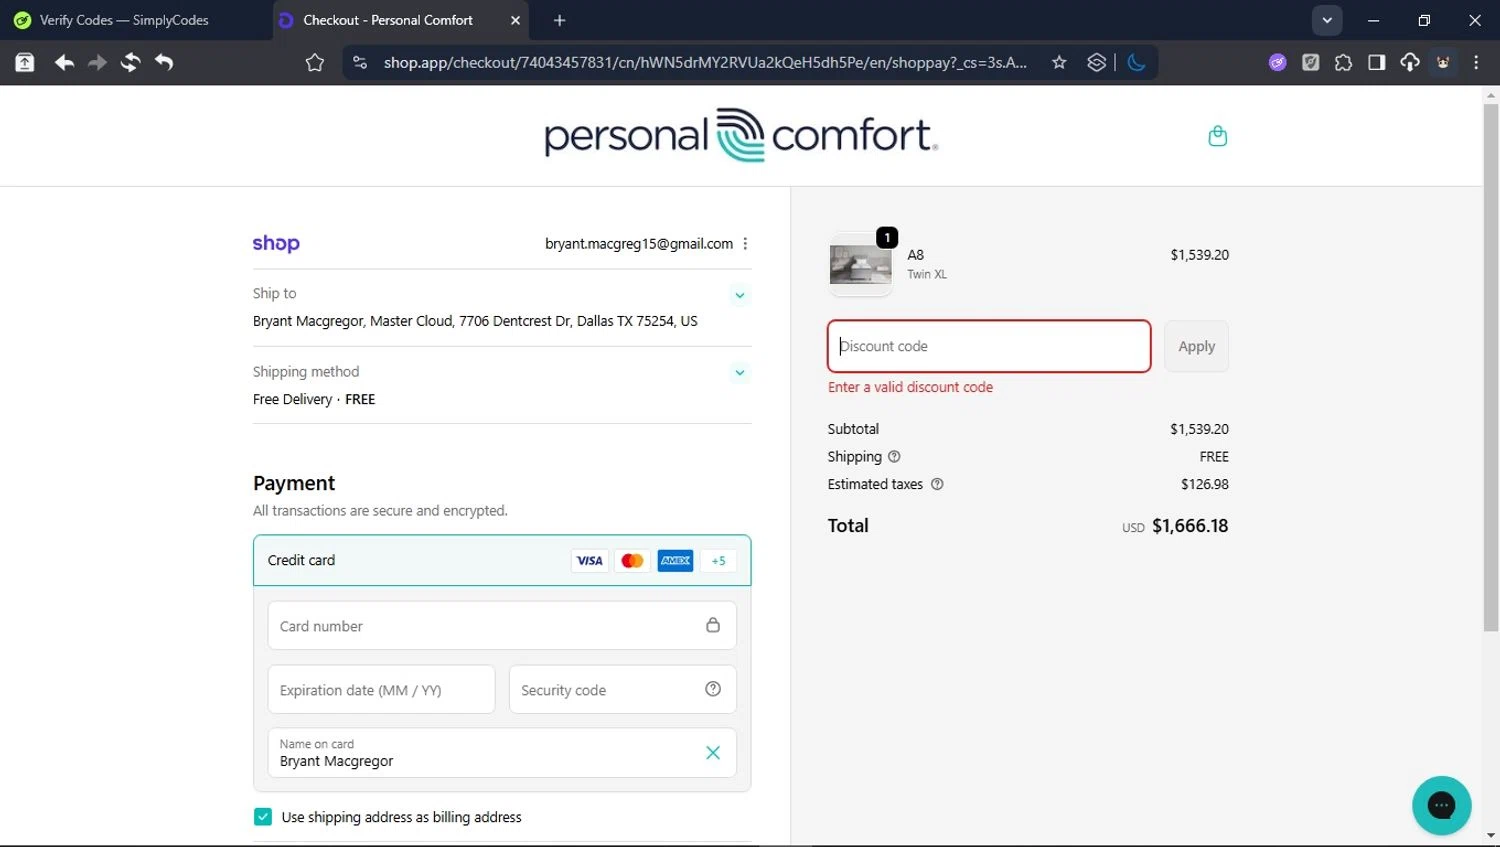1500x847 pixels.
Task: Click the lock icon in Card number field
Action: [x=713, y=625]
